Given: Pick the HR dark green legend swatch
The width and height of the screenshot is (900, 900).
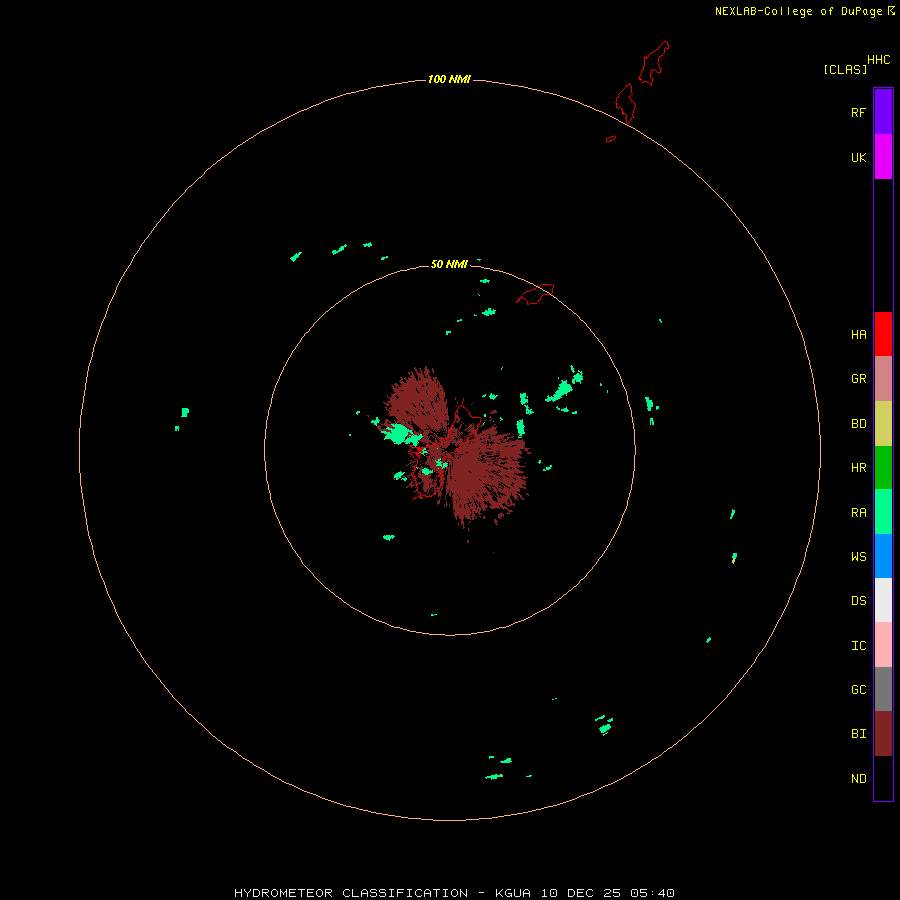Looking at the screenshot, I should 883,468.
